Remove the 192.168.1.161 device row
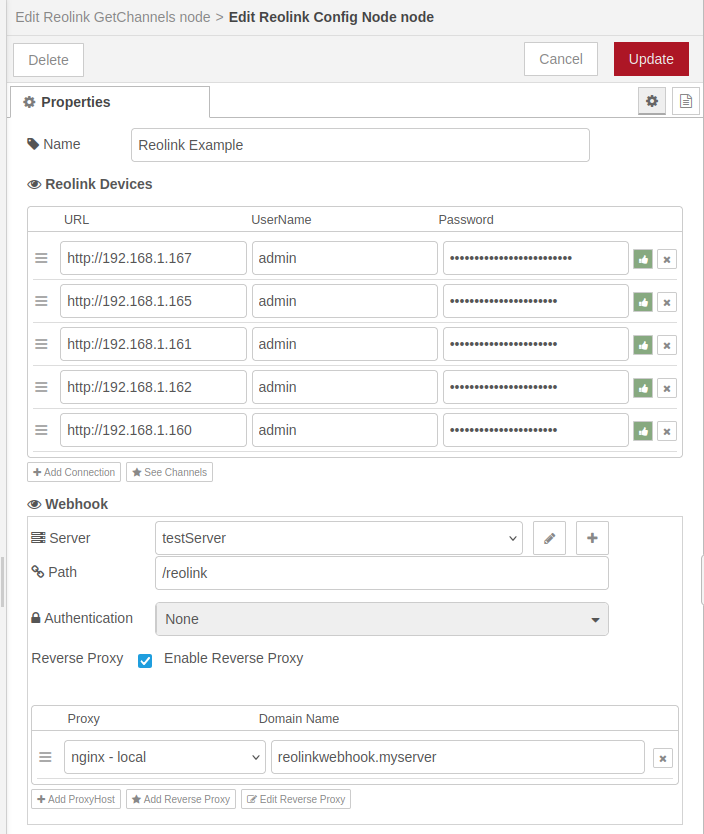 click(667, 346)
